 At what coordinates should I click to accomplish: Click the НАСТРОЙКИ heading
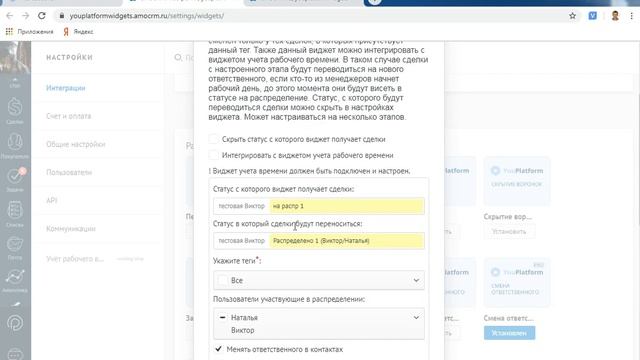pos(69,58)
